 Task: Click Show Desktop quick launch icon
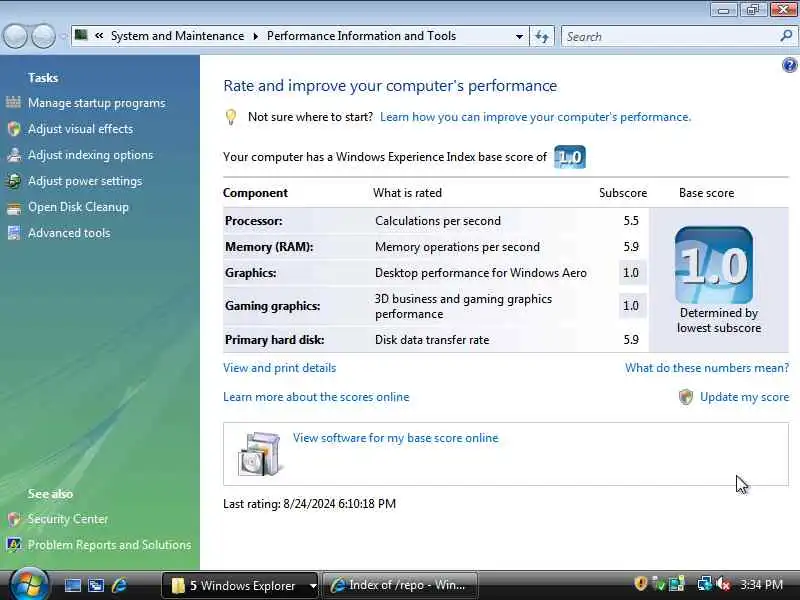pos(72,585)
